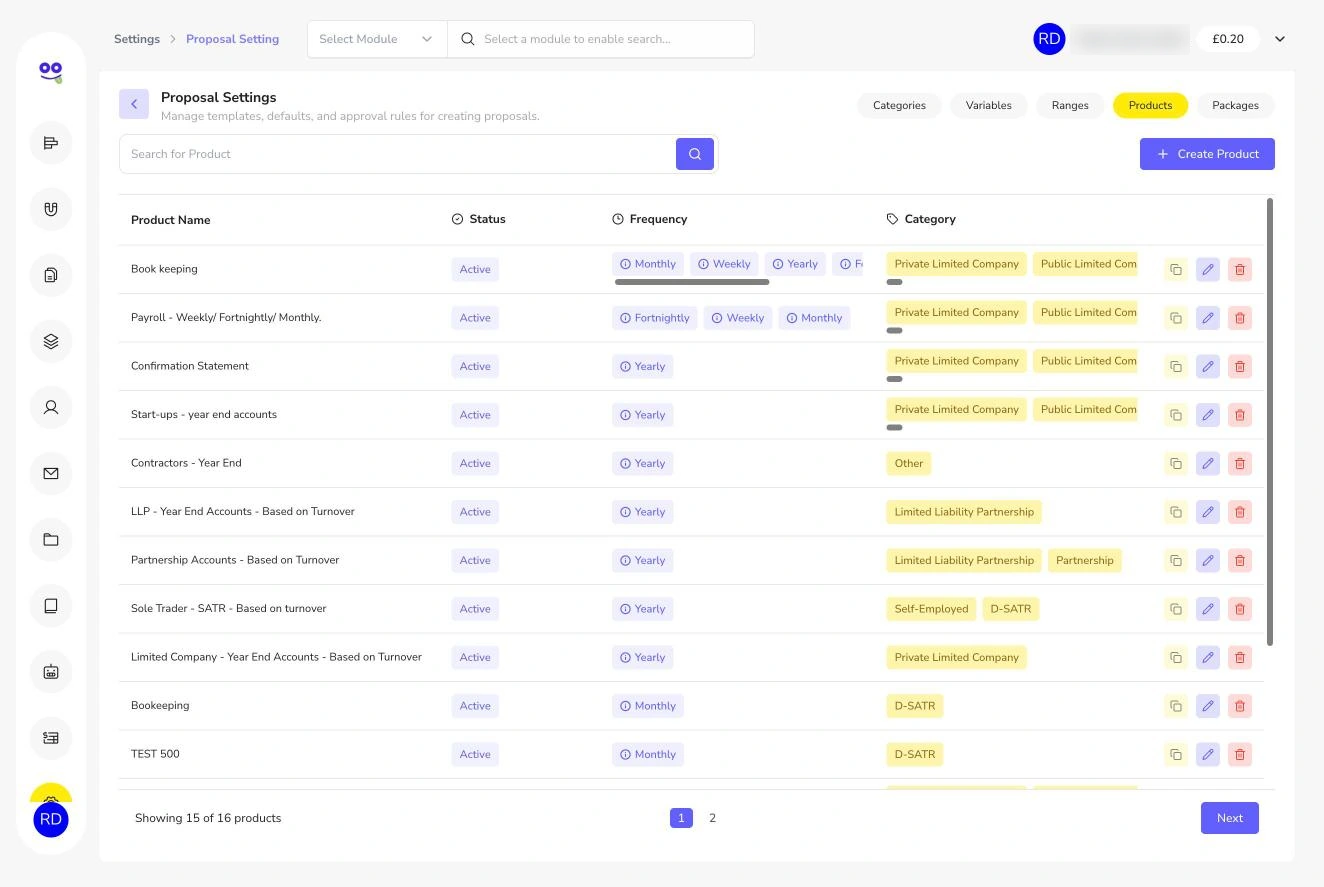Open the documents icon in sidebar
Image resolution: width=1324 pixels, height=887 pixels.
[51, 275]
